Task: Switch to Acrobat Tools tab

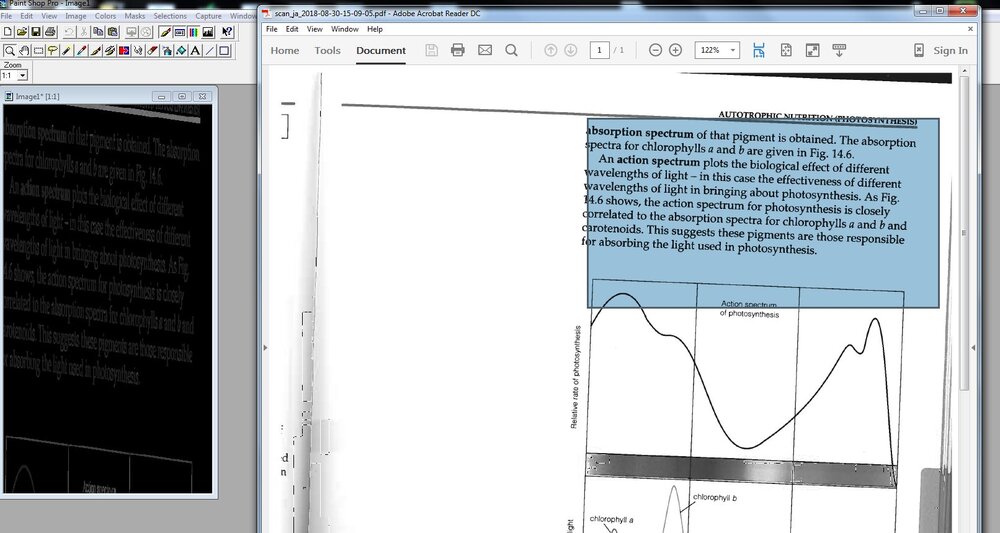Action: (327, 50)
